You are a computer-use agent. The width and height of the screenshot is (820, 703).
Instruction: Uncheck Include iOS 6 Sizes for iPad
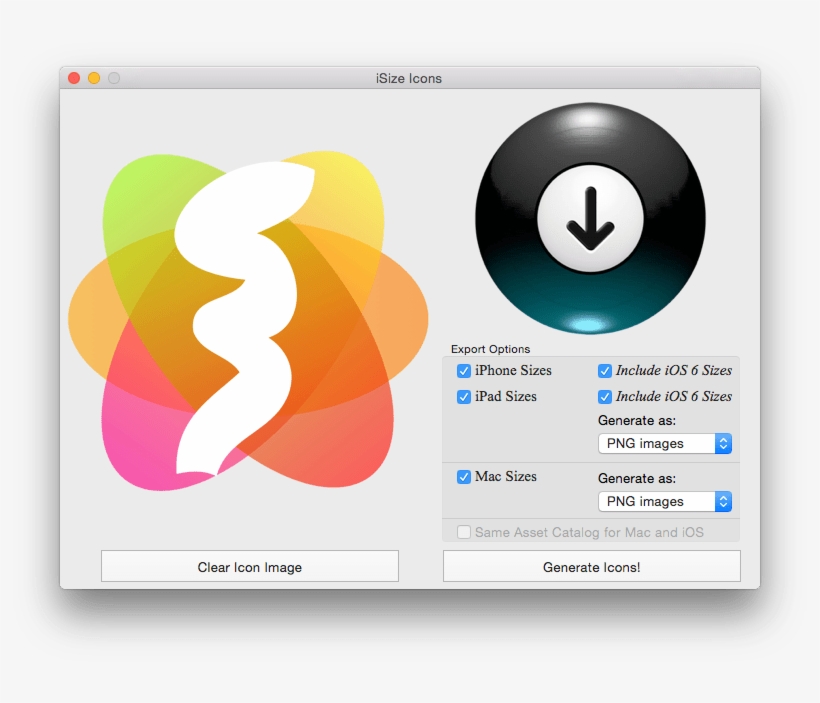coord(605,396)
